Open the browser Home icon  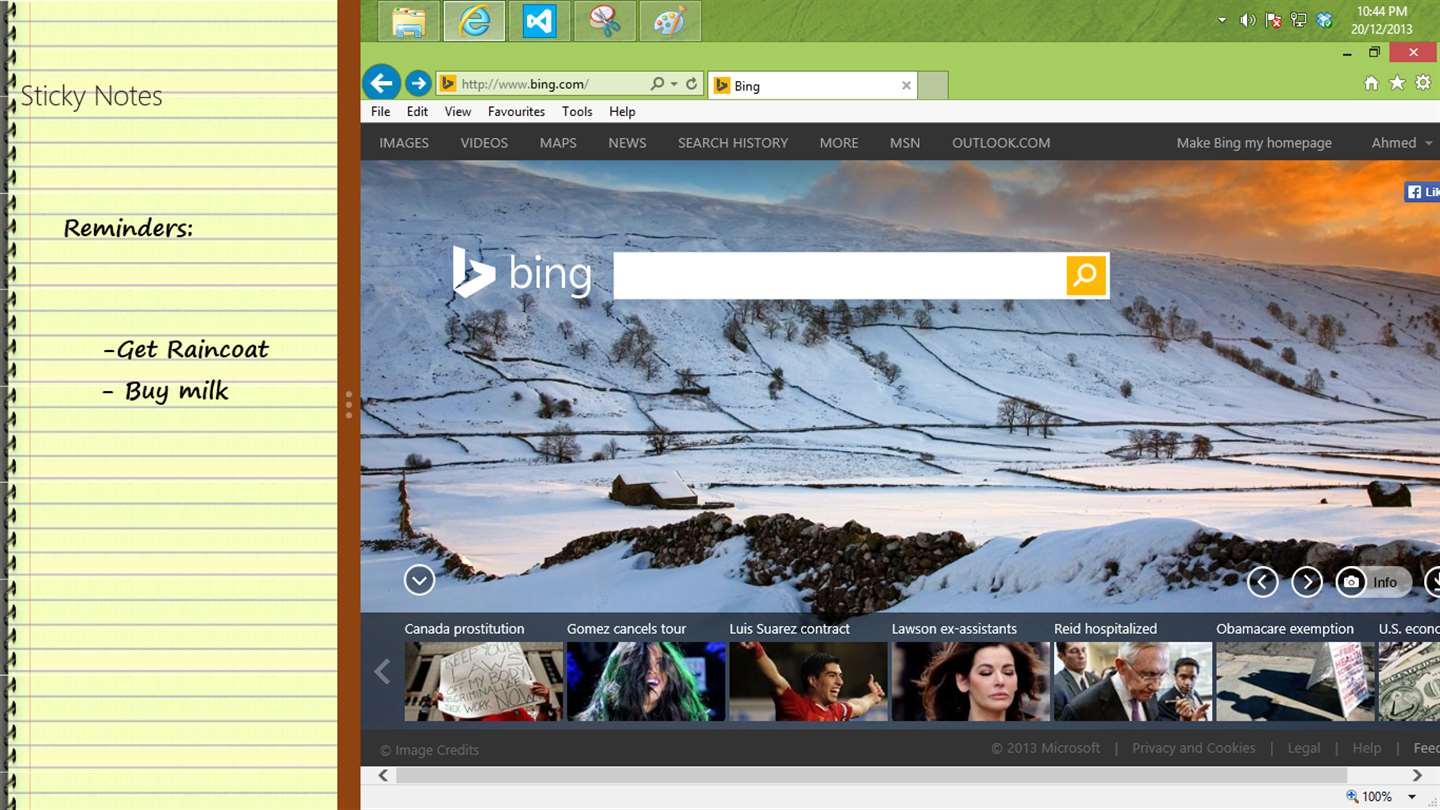(x=1371, y=83)
